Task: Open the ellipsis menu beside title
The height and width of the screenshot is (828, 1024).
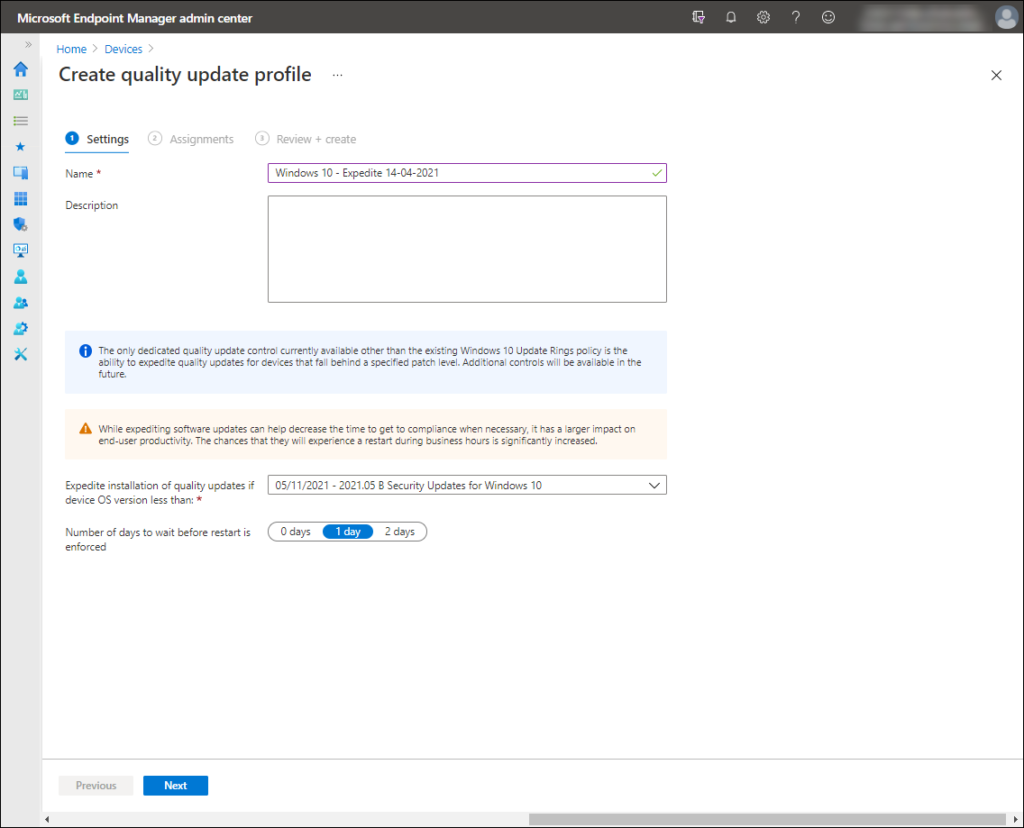Action: click(x=337, y=75)
